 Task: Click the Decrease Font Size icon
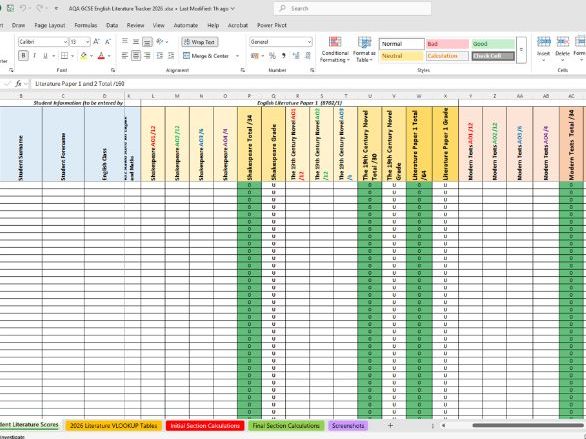tap(108, 41)
